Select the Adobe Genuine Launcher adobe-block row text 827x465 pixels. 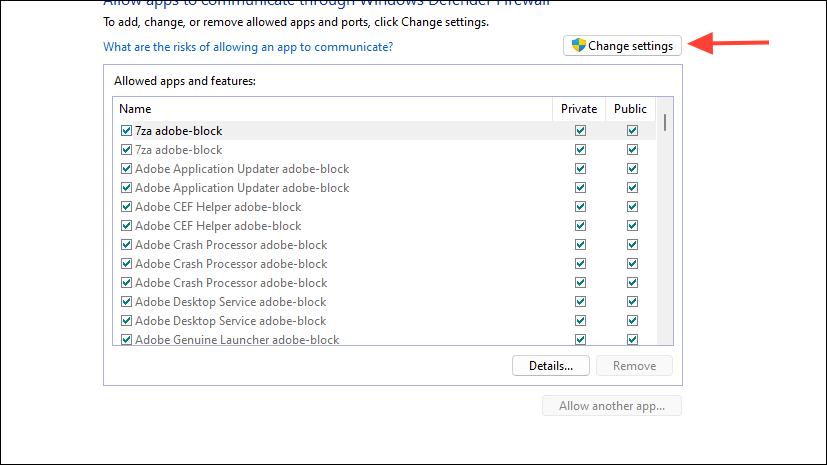(x=237, y=340)
